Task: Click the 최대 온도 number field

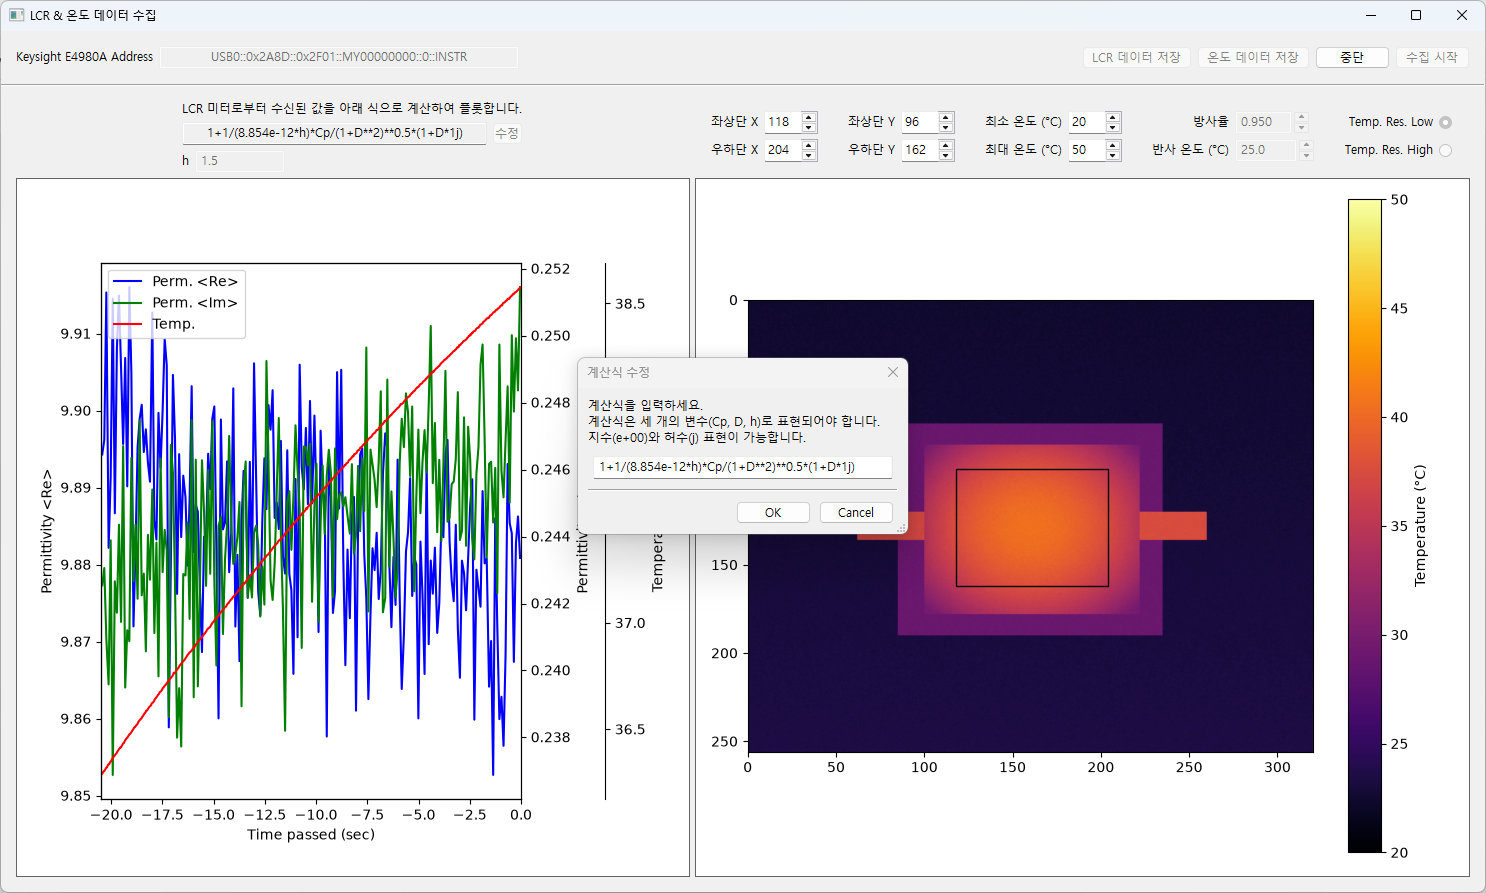Action: [x=1088, y=150]
